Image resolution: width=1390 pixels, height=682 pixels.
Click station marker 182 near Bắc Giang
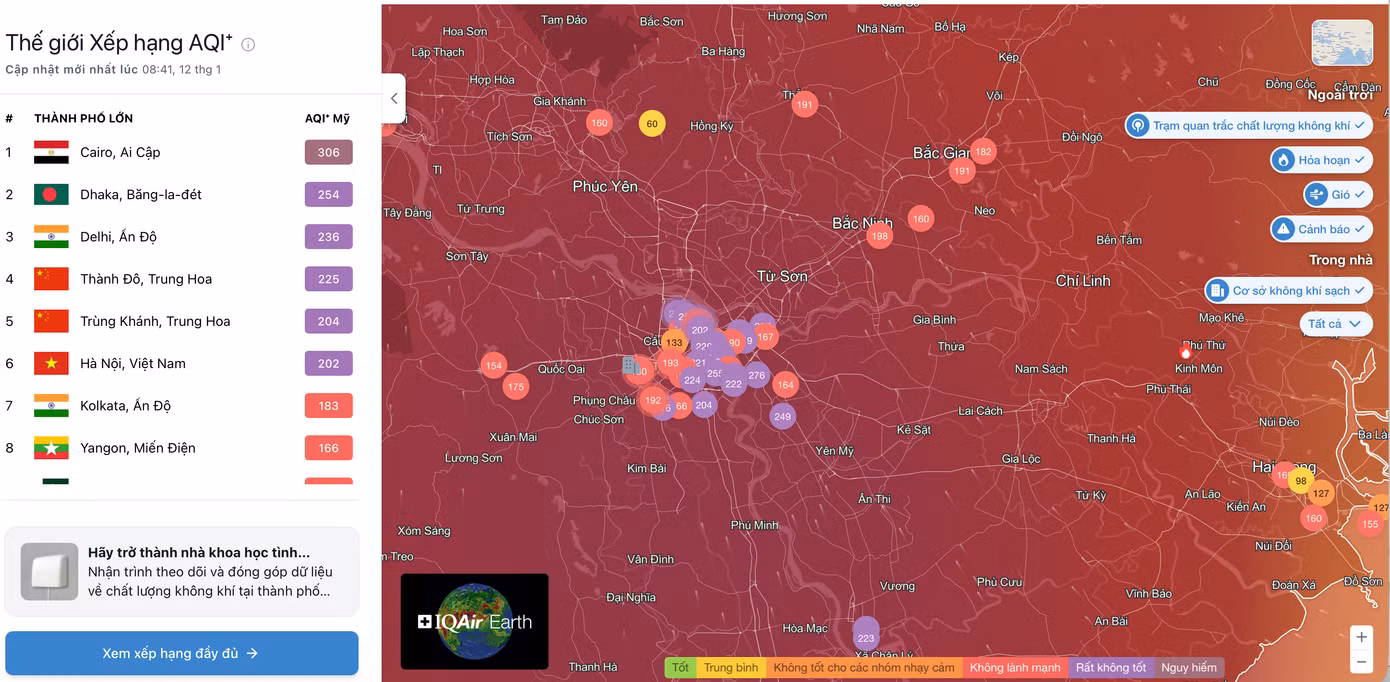coord(984,152)
